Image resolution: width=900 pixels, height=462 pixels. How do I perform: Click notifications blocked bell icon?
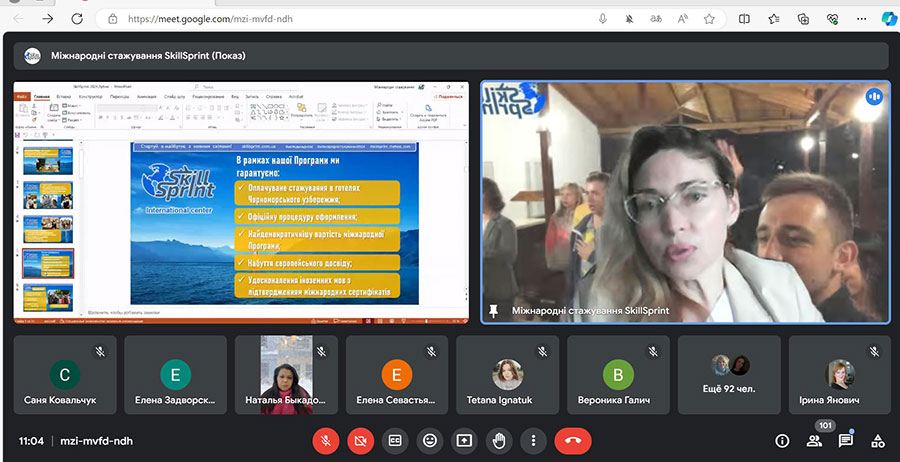(x=629, y=18)
